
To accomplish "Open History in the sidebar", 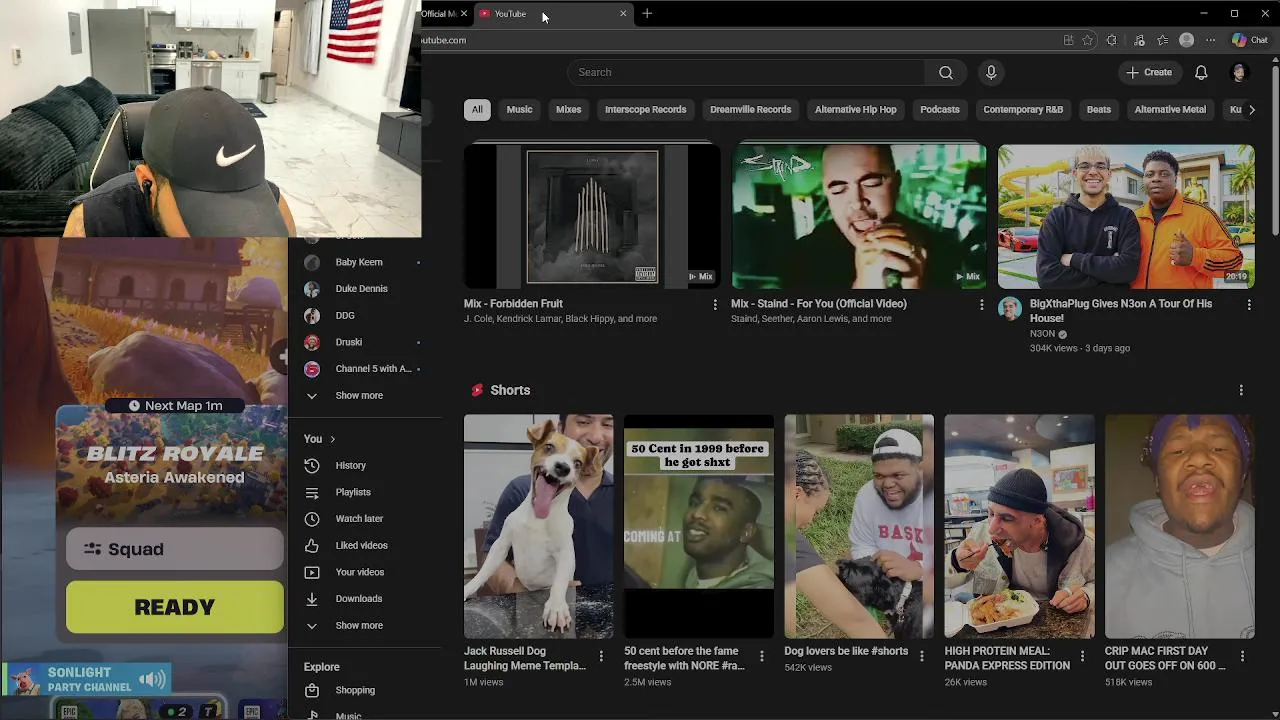I will coord(350,465).
